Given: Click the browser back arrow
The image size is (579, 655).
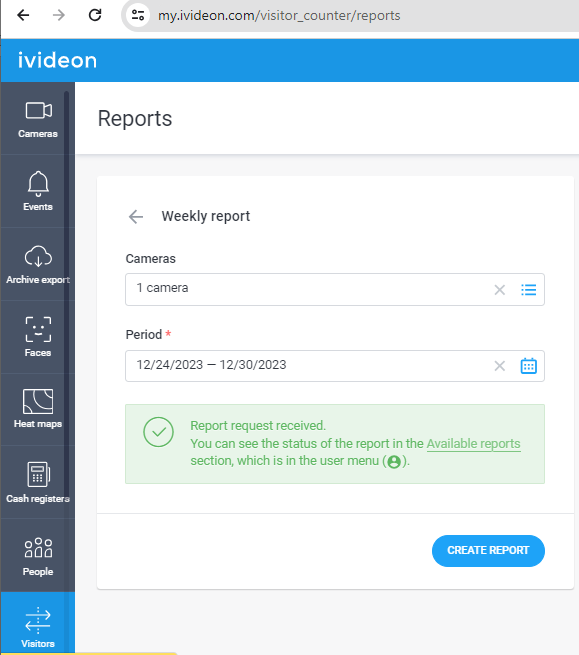Looking at the screenshot, I should click(23, 15).
